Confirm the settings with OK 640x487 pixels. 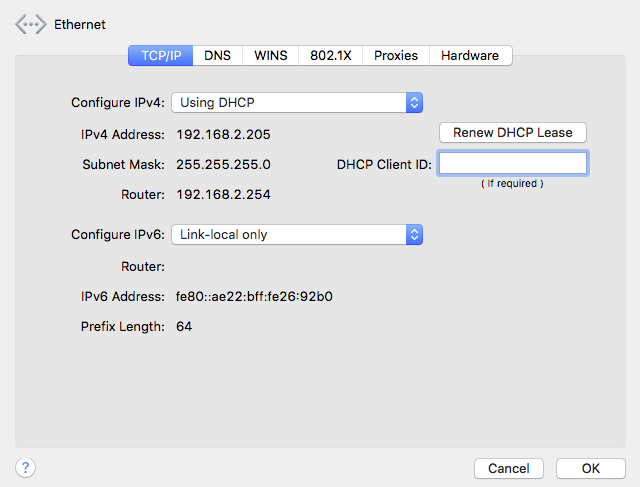tap(590, 468)
